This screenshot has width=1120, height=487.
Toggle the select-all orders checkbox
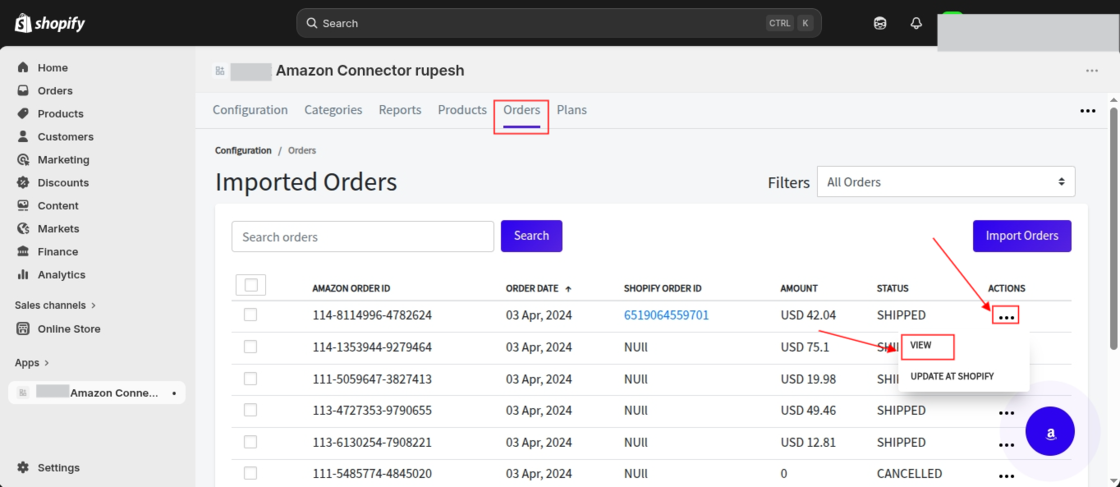point(251,286)
